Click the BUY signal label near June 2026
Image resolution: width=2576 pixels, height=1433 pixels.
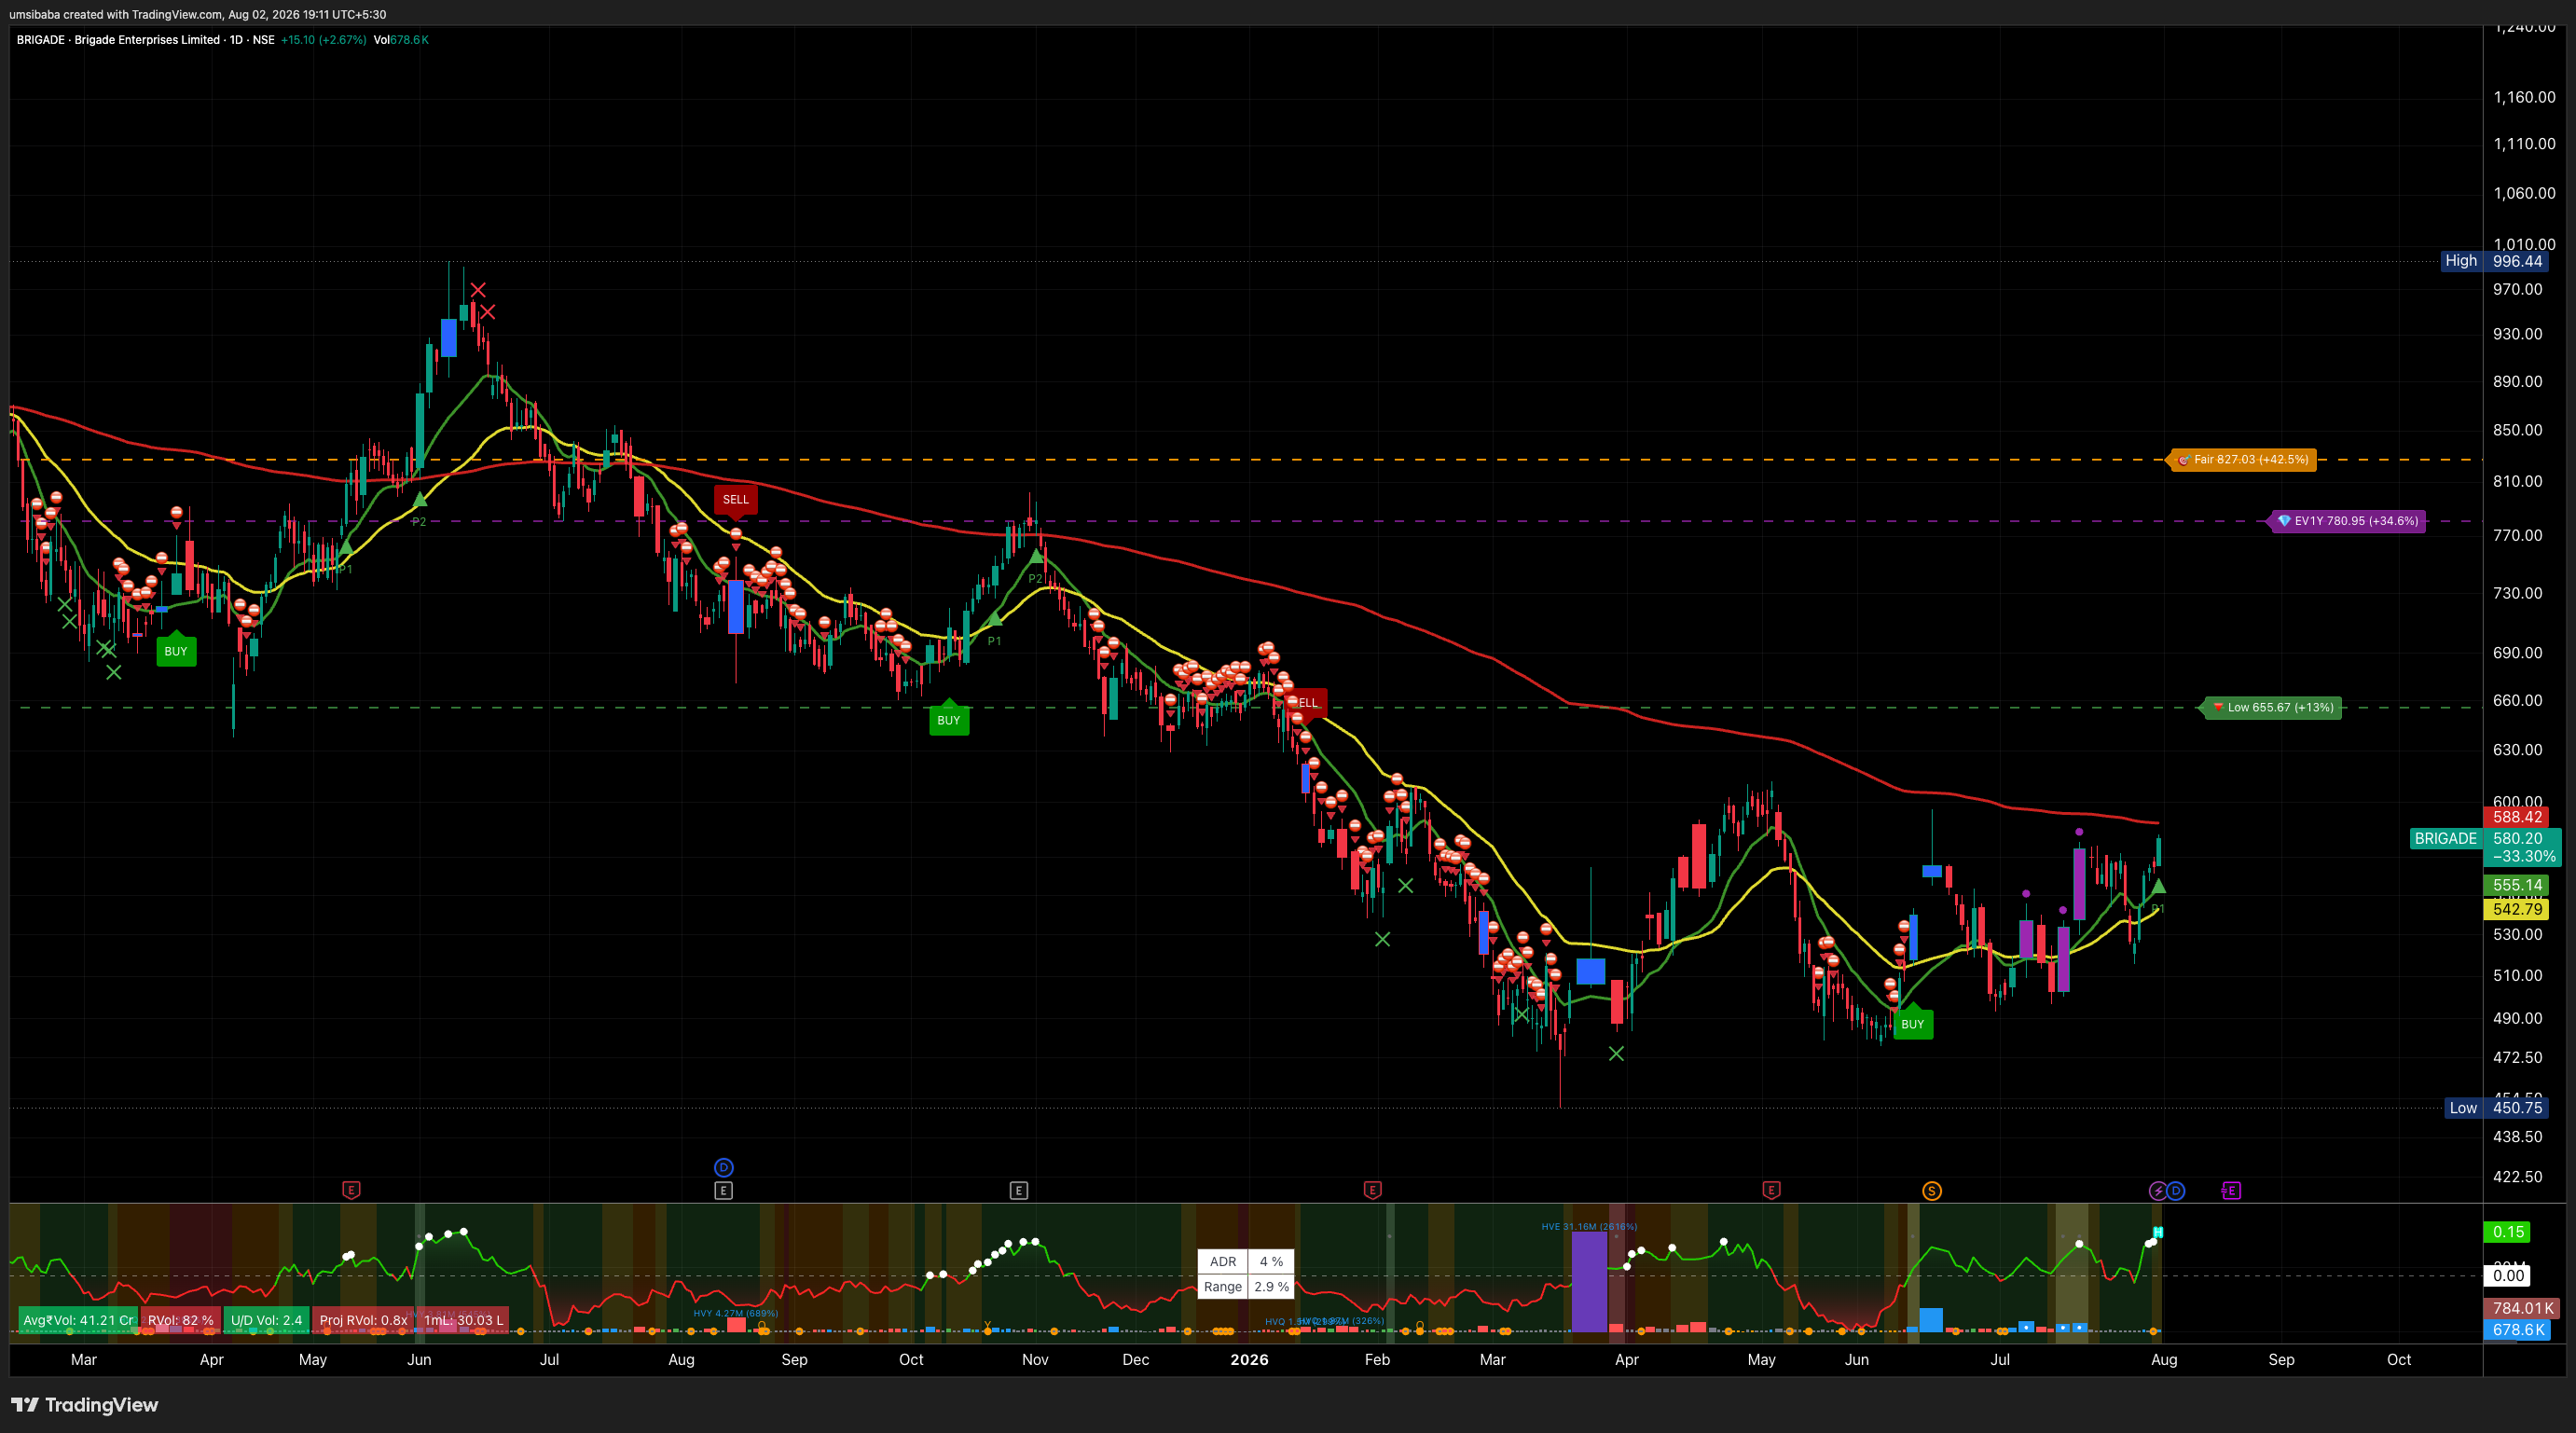pyautogui.click(x=1913, y=1024)
